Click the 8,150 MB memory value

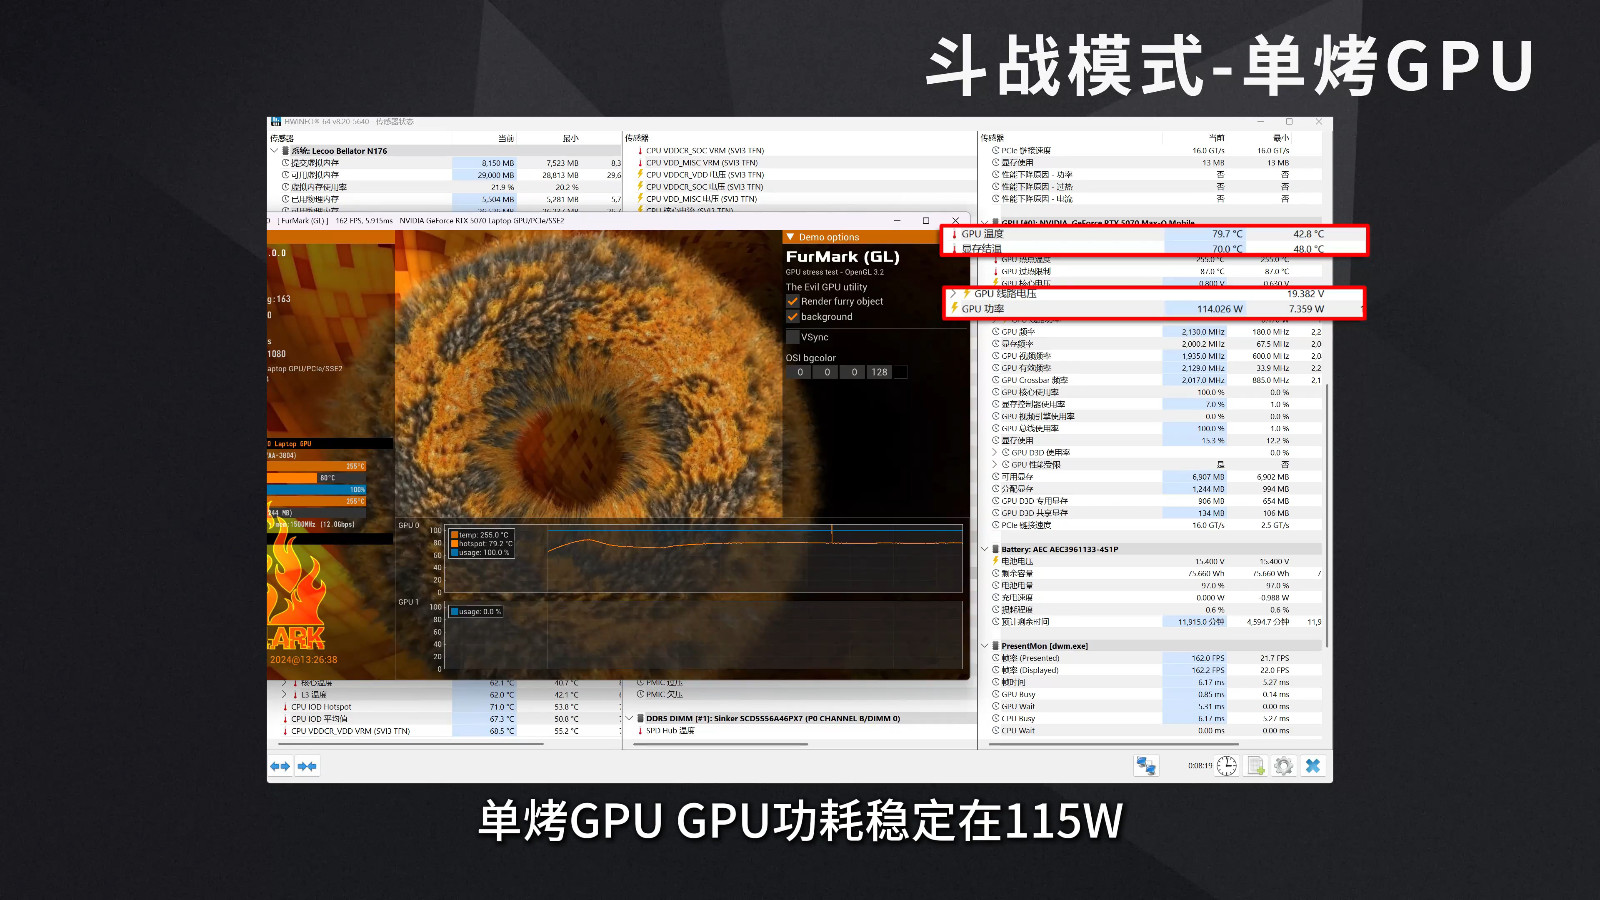(498, 163)
